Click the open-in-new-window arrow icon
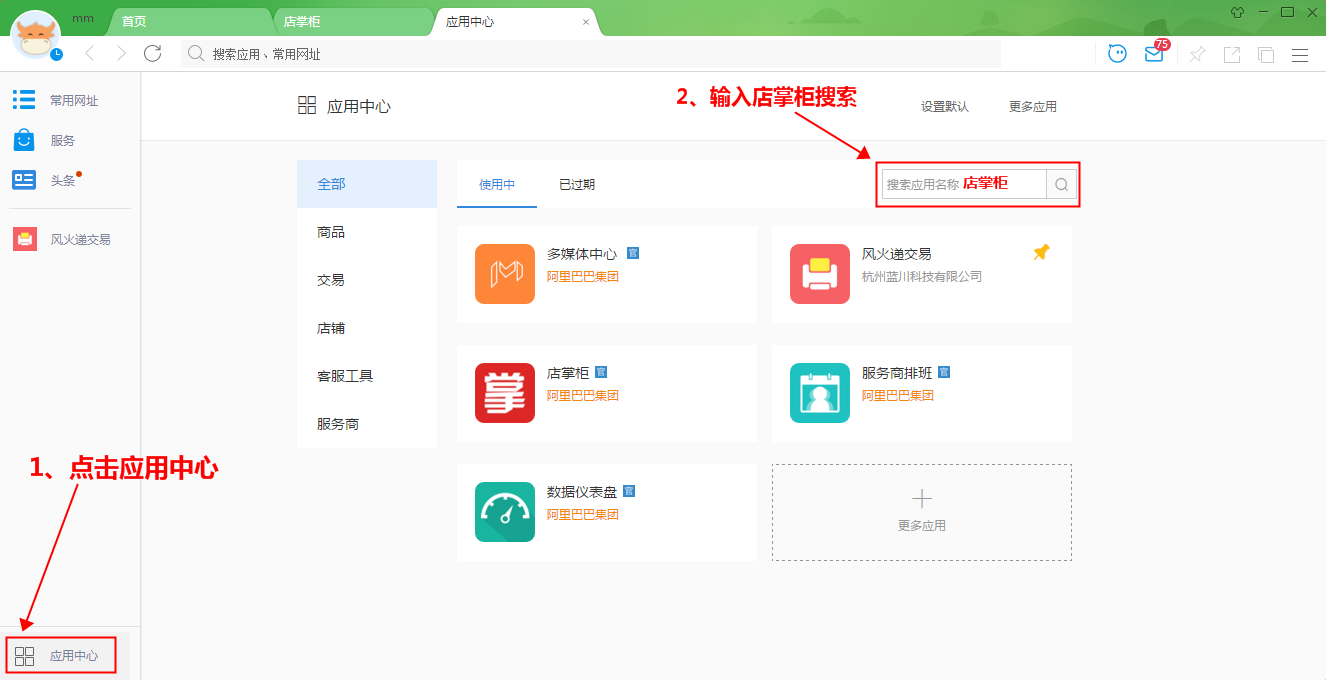This screenshot has height=680, width=1326. (x=1232, y=55)
